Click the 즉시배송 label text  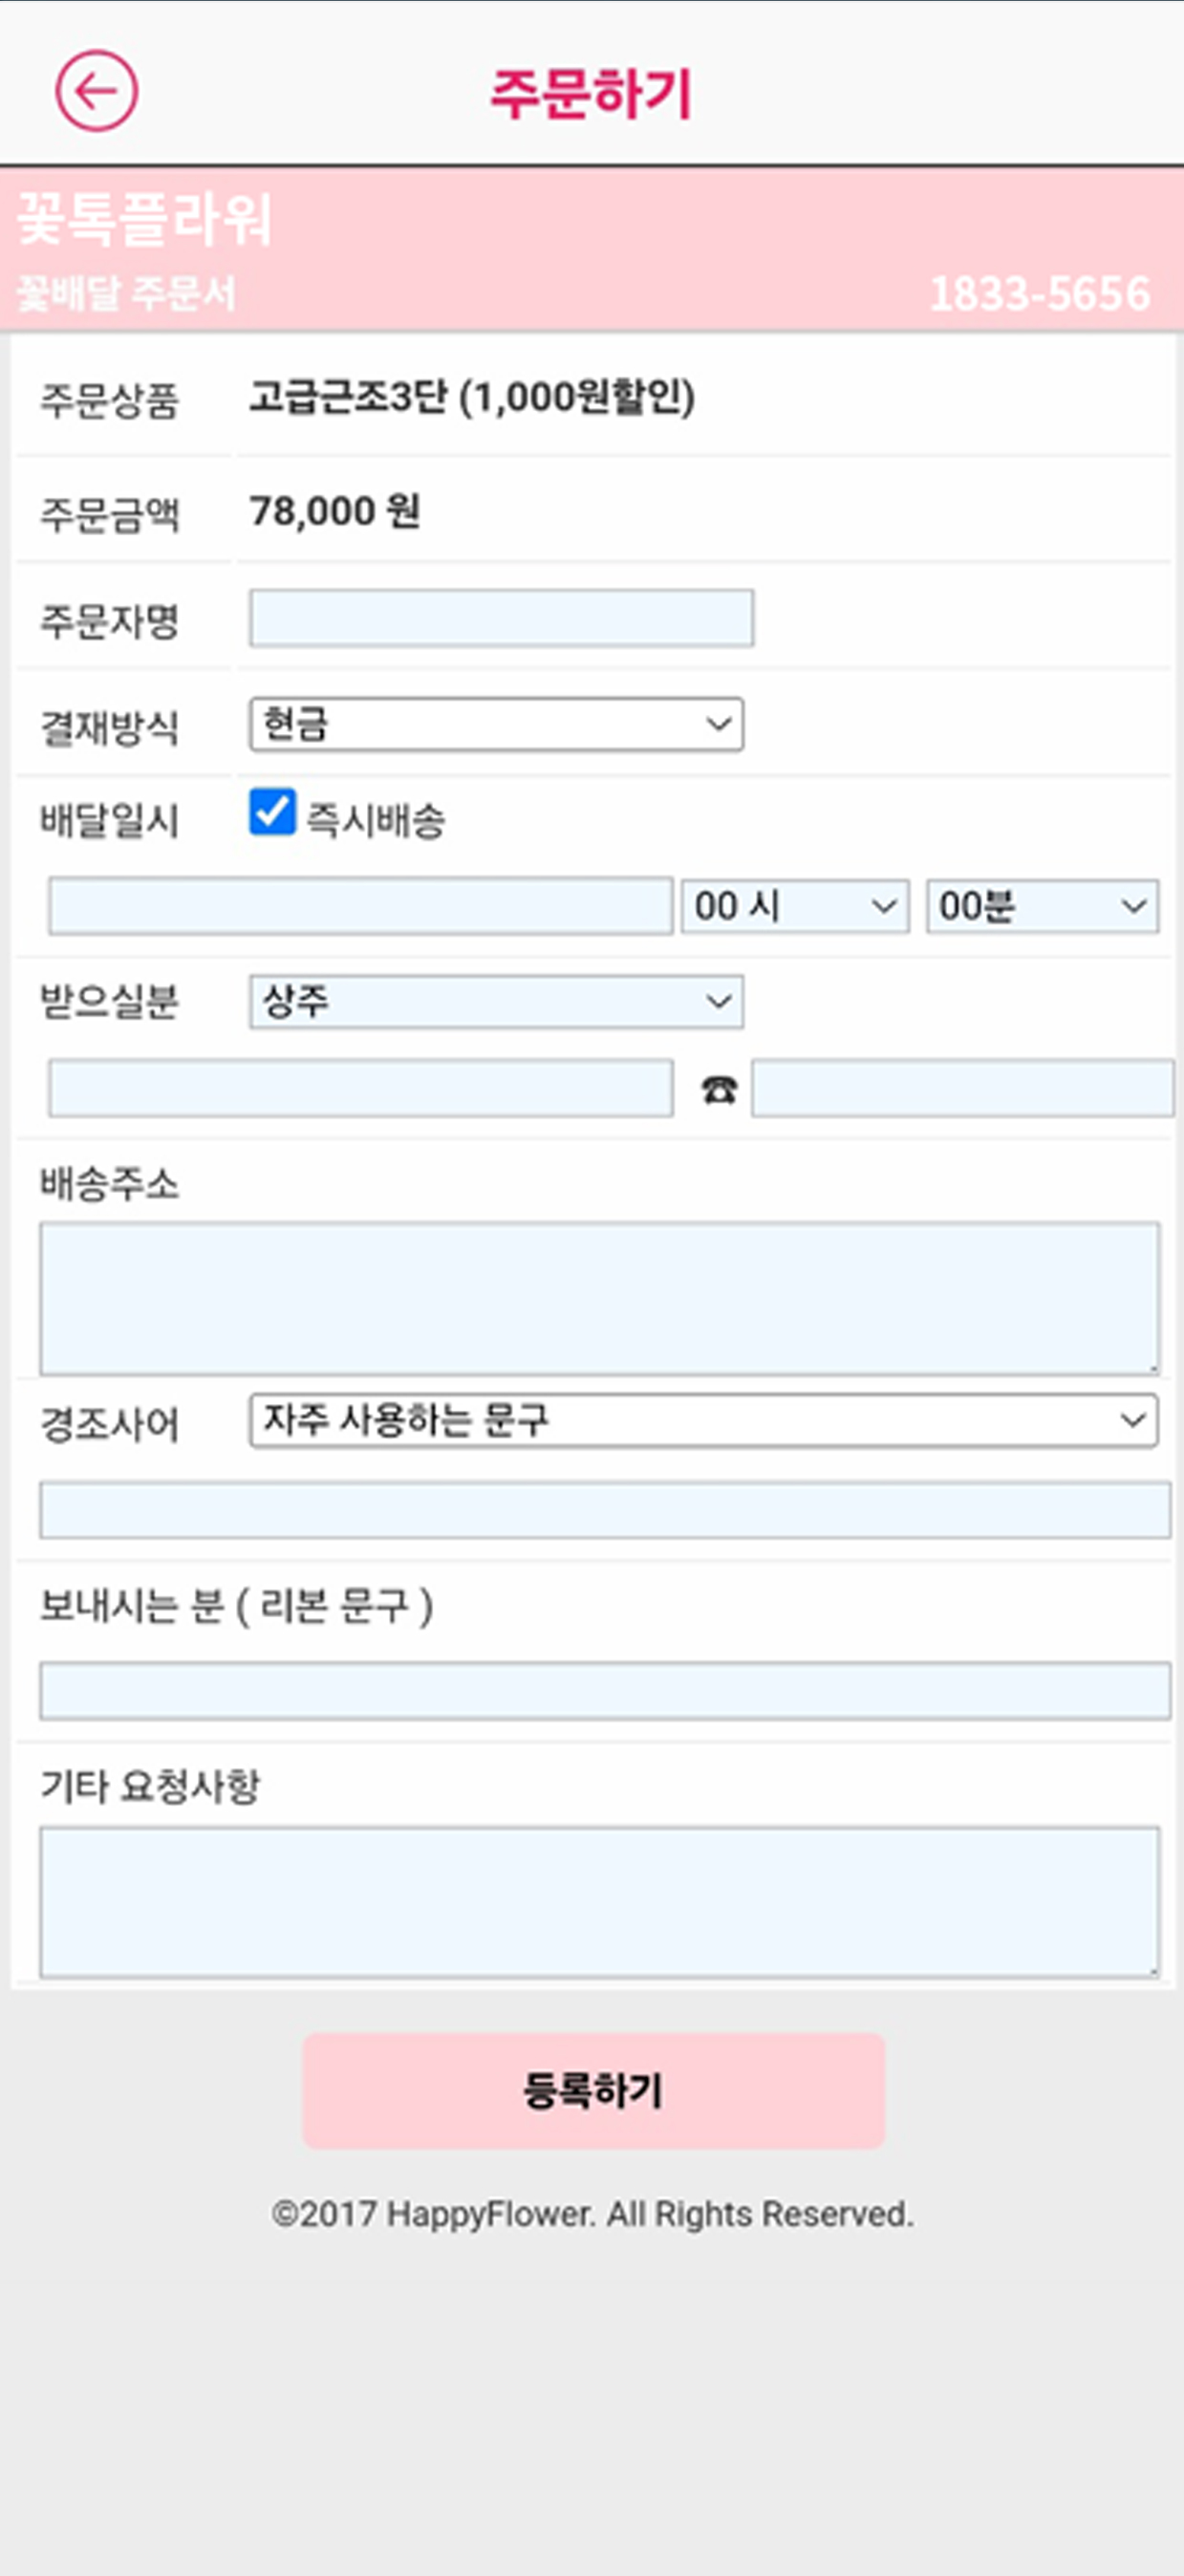[375, 821]
